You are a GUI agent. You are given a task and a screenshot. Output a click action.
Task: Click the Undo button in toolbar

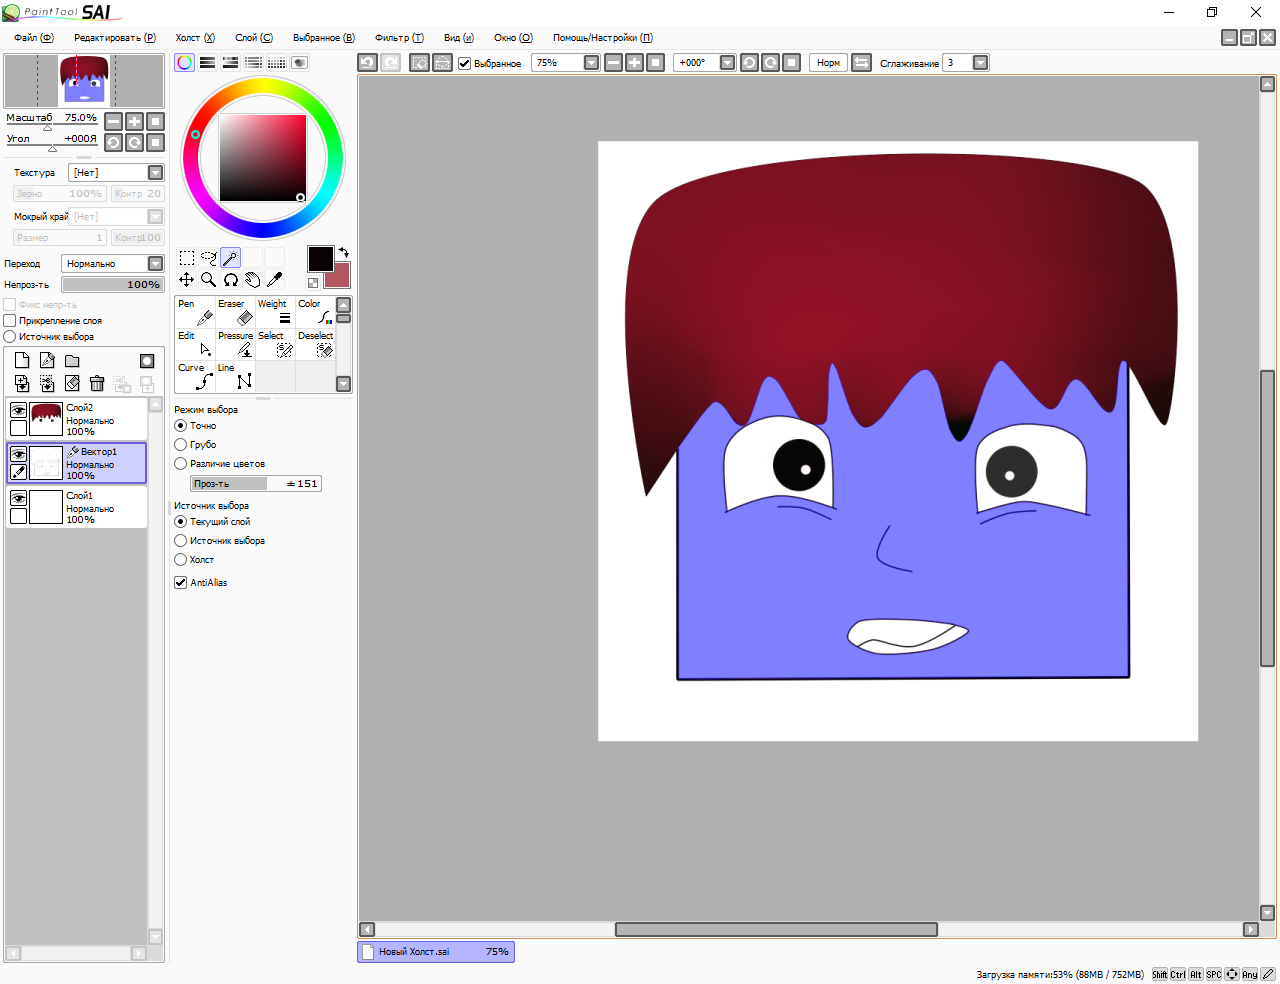pos(367,62)
